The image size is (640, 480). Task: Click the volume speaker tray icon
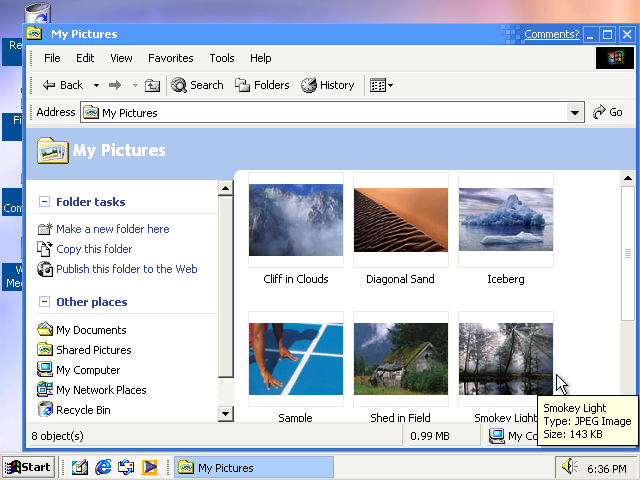[569, 467]
